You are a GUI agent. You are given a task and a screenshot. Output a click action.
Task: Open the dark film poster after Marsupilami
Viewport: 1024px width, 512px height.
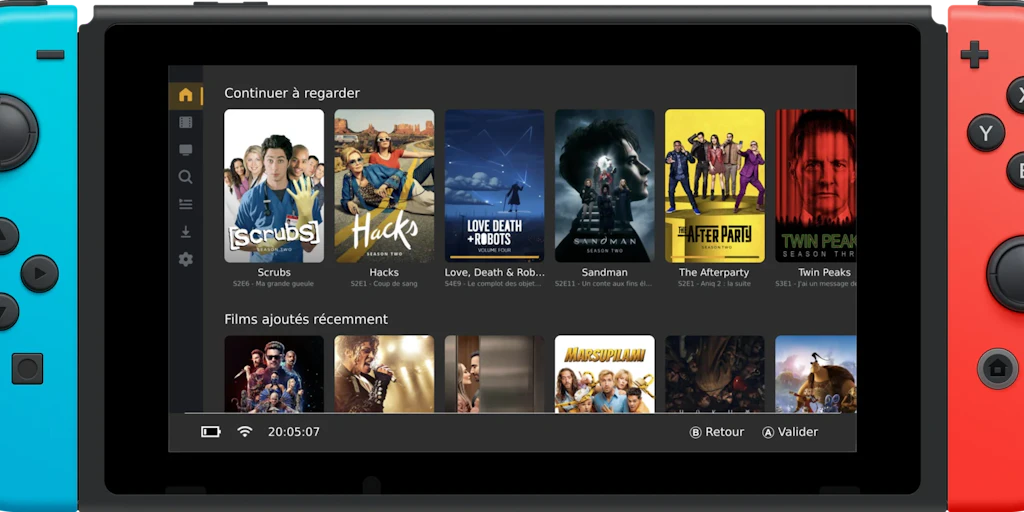715,374
